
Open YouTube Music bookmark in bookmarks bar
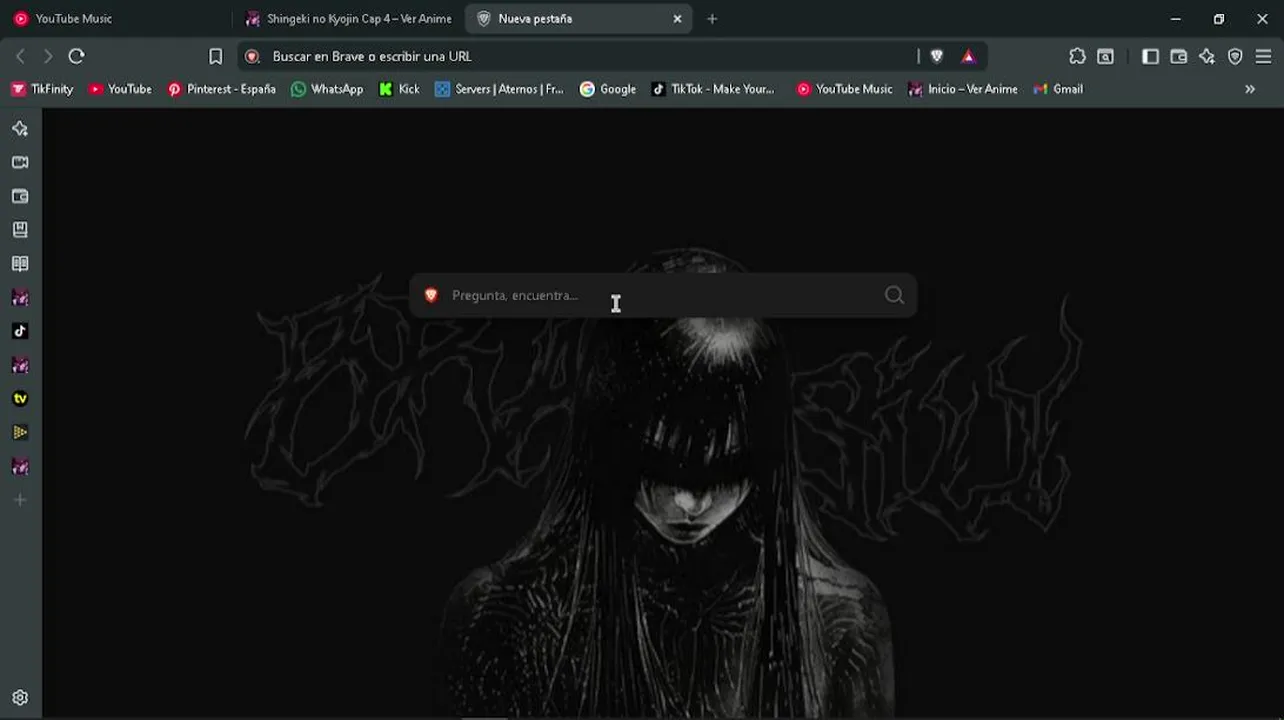coord(844,89)
